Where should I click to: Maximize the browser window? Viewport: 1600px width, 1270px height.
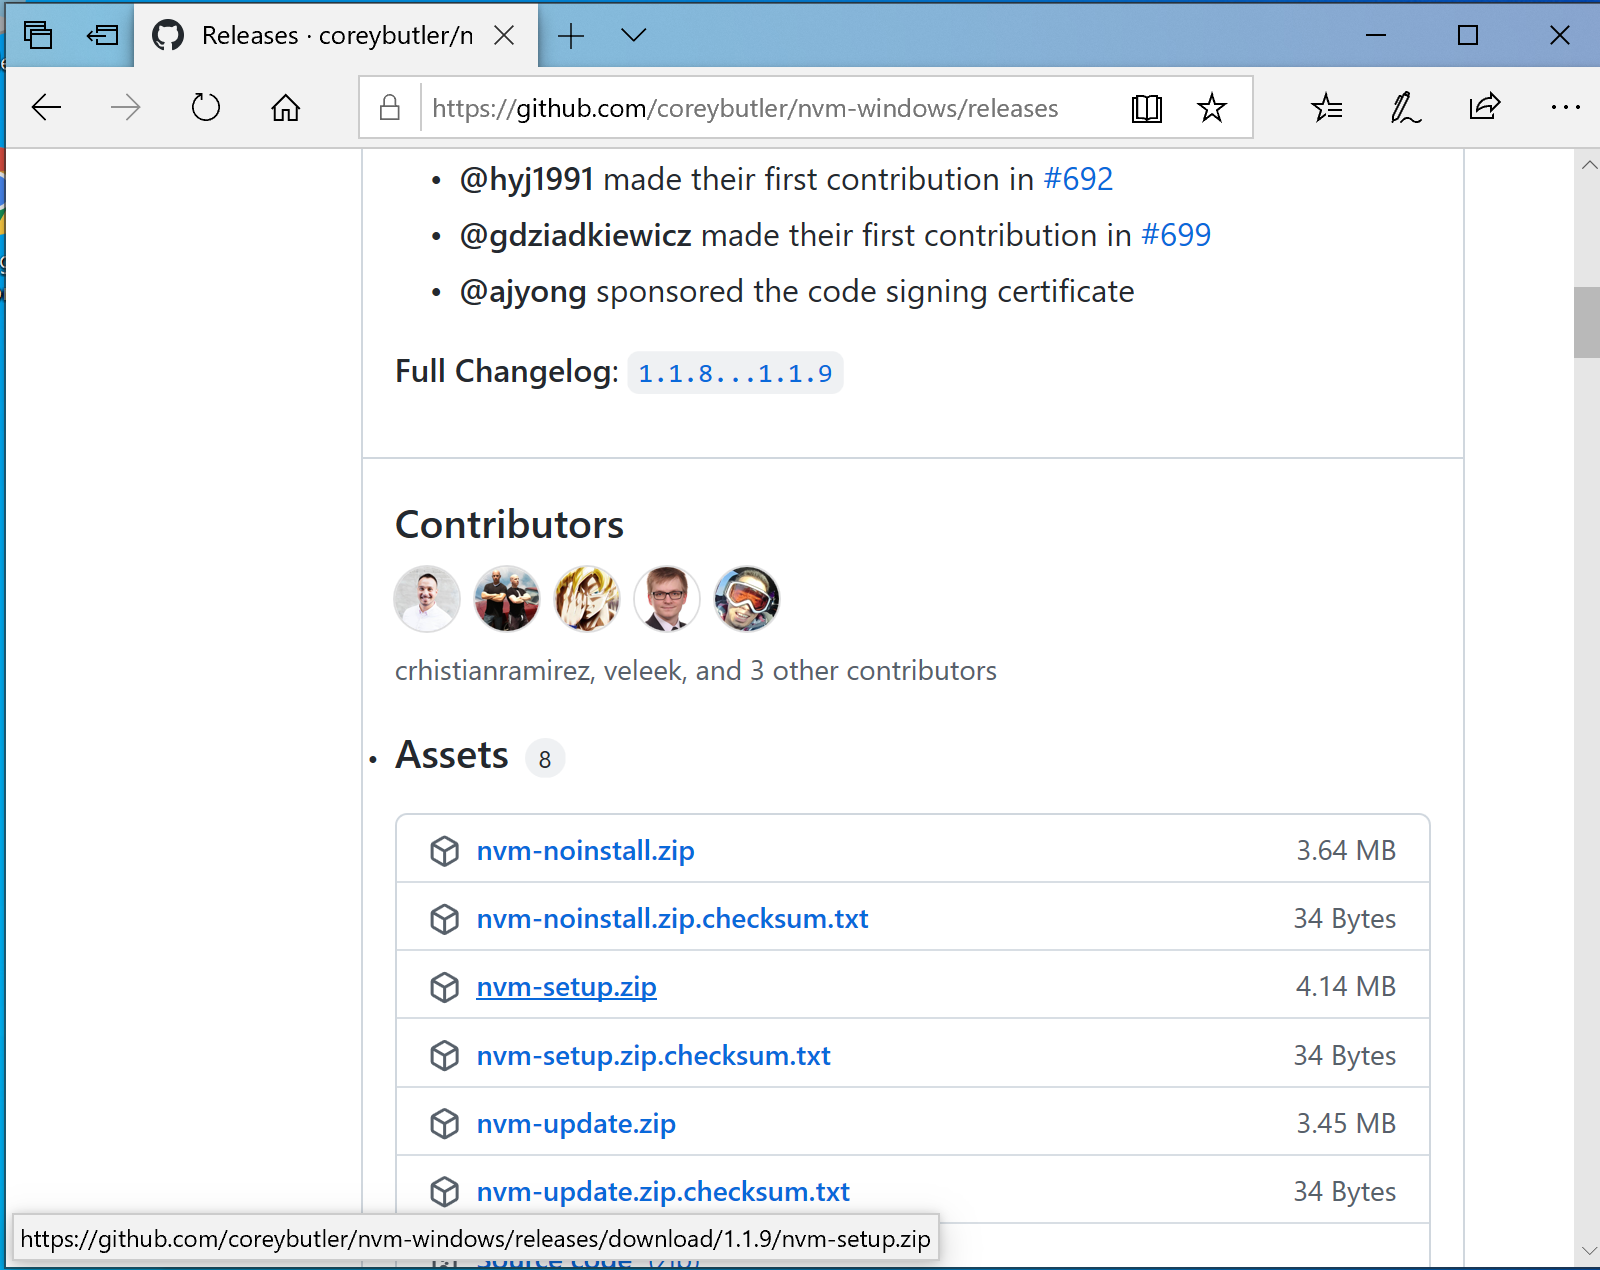(x=1468, y=36)
